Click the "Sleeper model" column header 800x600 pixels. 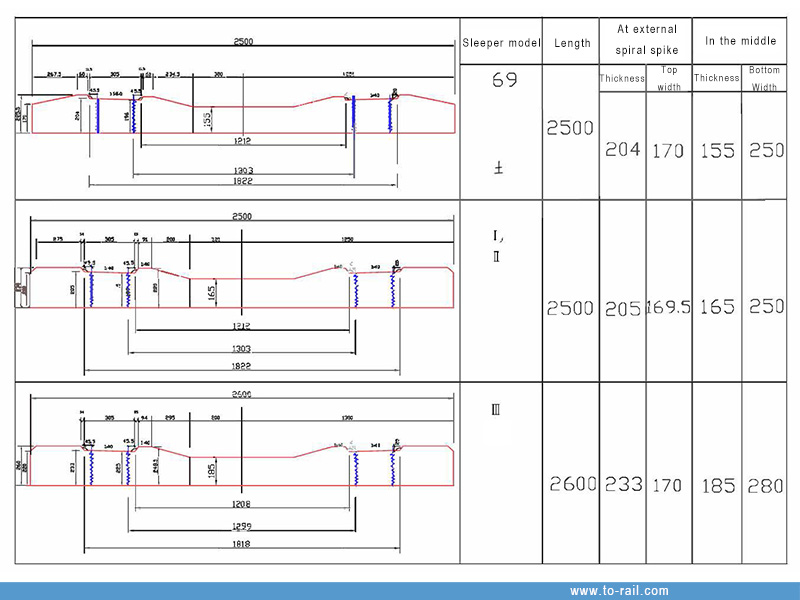point(501,43)
